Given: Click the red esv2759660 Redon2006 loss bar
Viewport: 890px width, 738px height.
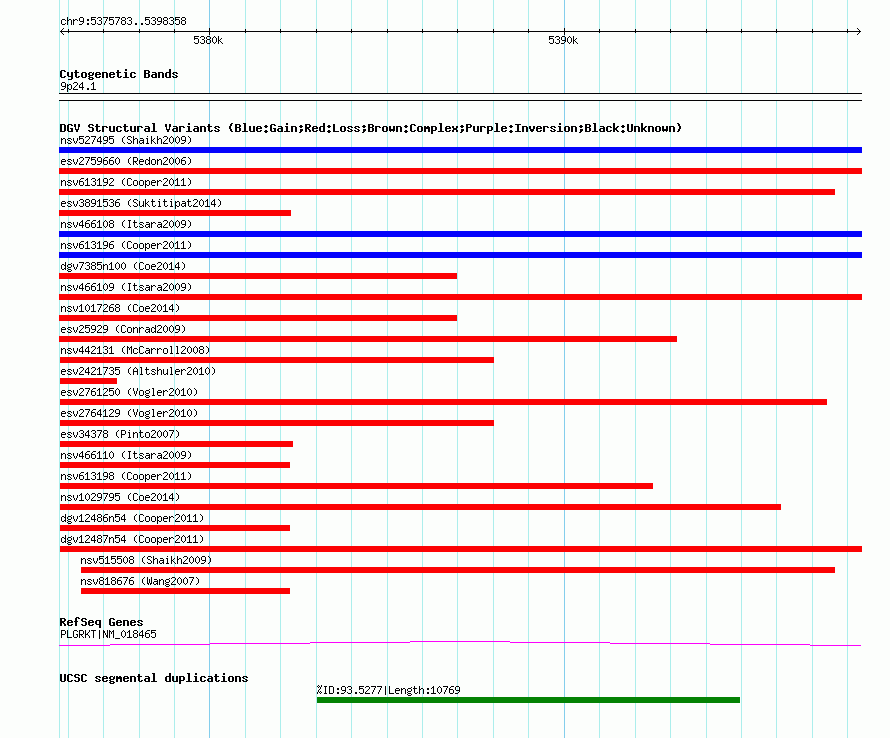Looking at the screenshot, I should point(460,171).
